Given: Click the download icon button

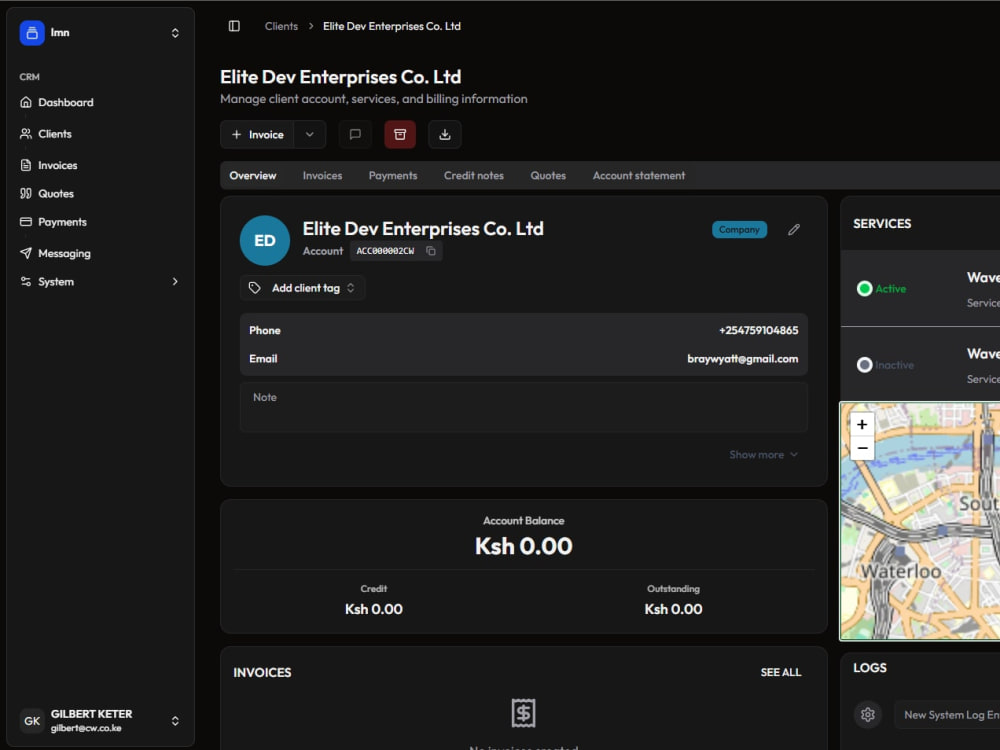Looking at the screenshot, I should (445, 135).
